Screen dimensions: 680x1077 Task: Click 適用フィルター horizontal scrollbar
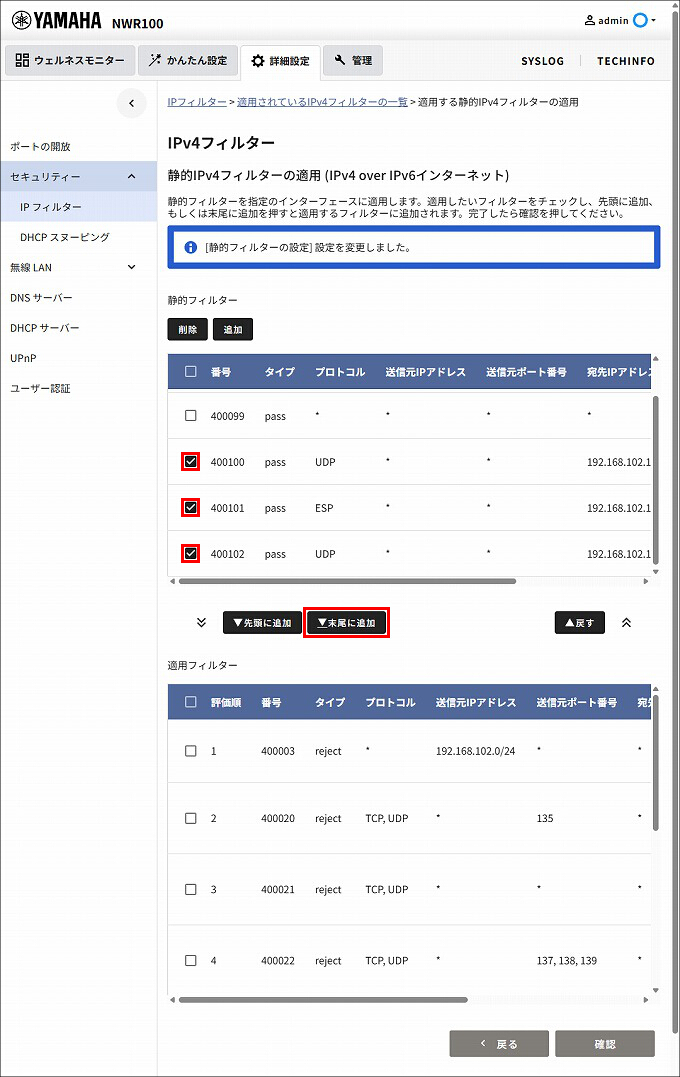pyautogui.click(x=323, y=1000)
